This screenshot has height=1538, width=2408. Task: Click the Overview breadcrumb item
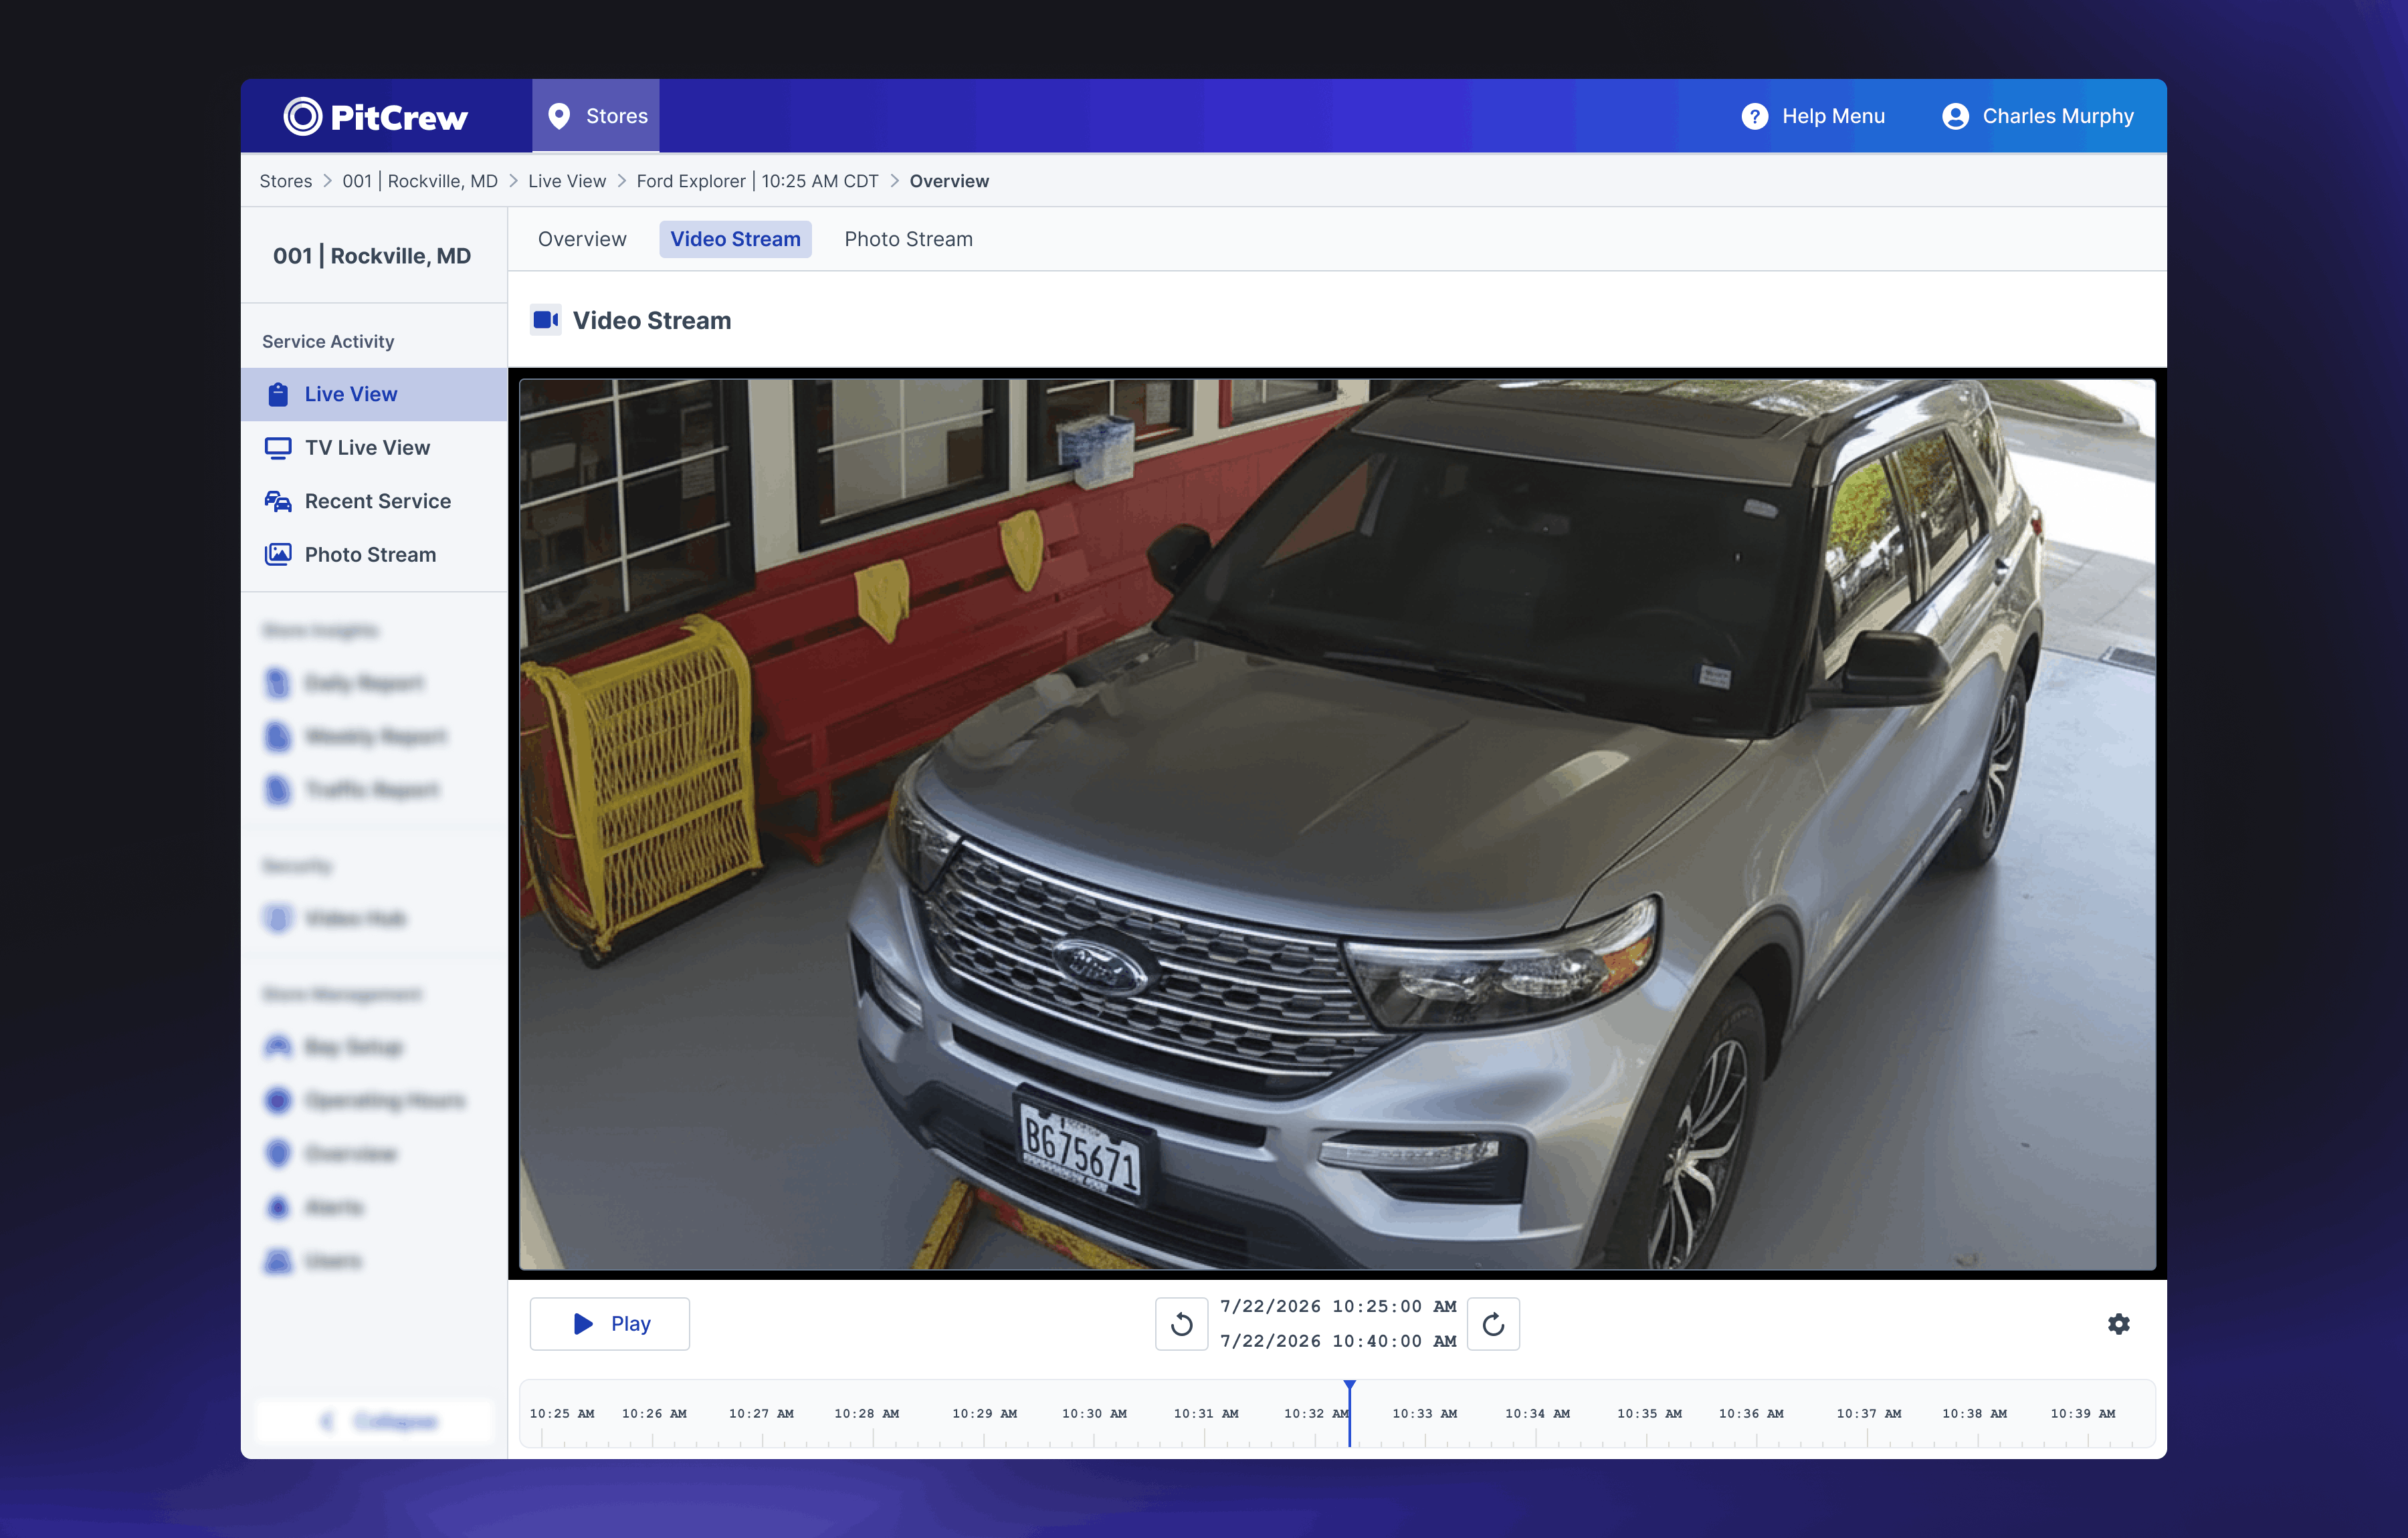point(949,181)
